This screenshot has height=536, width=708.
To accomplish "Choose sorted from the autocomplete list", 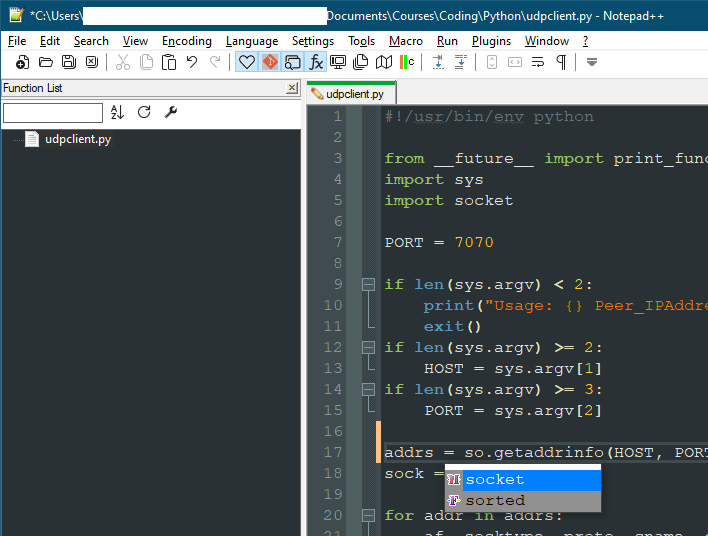I will coord(523,500).
